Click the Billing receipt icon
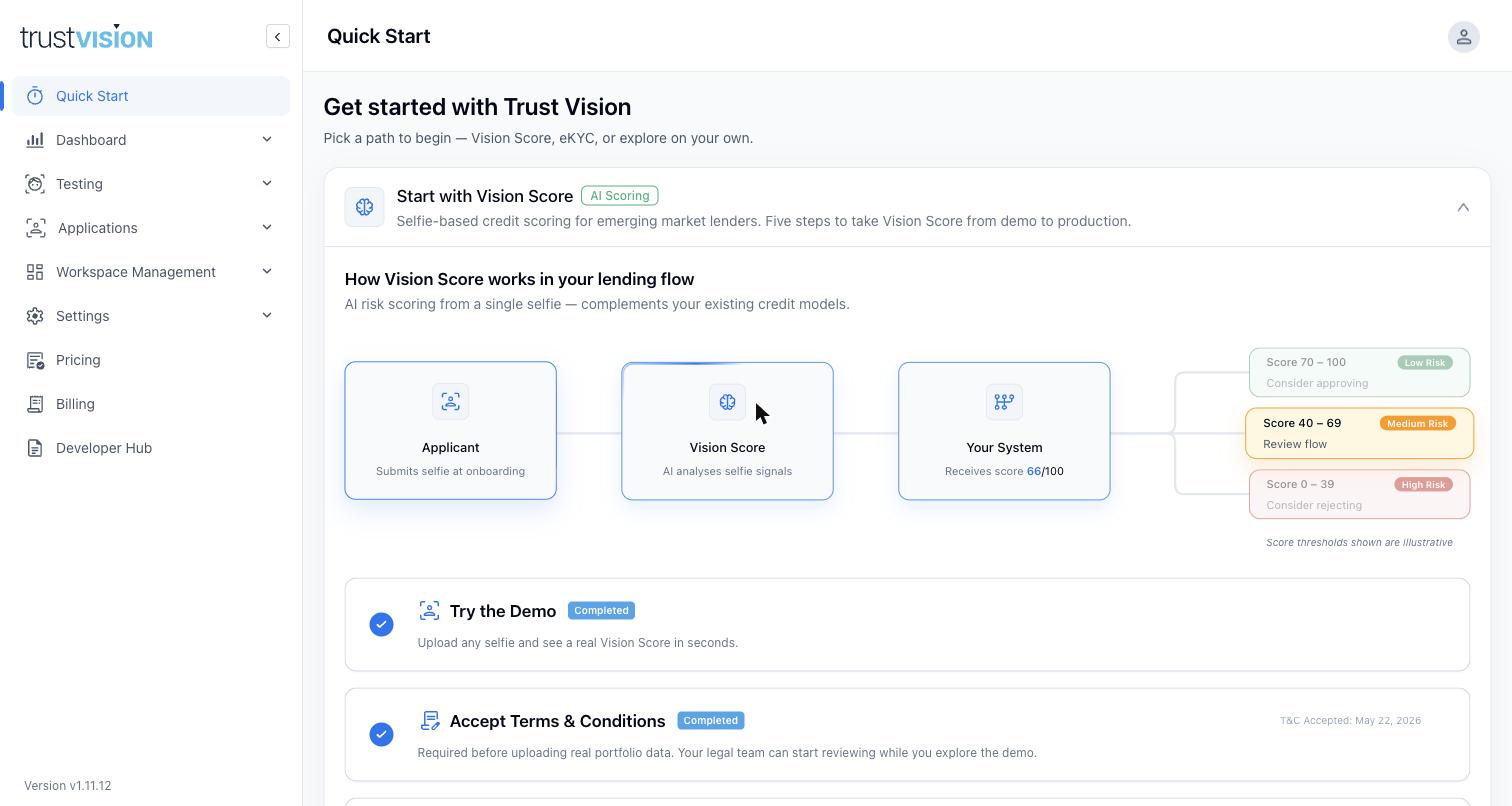Screen dimensions: 1512x806 pos(35,404)
